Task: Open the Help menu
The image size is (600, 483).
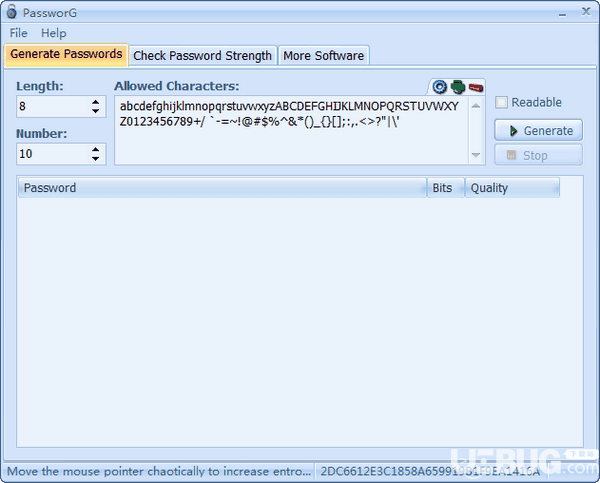Action: (54, 33)
